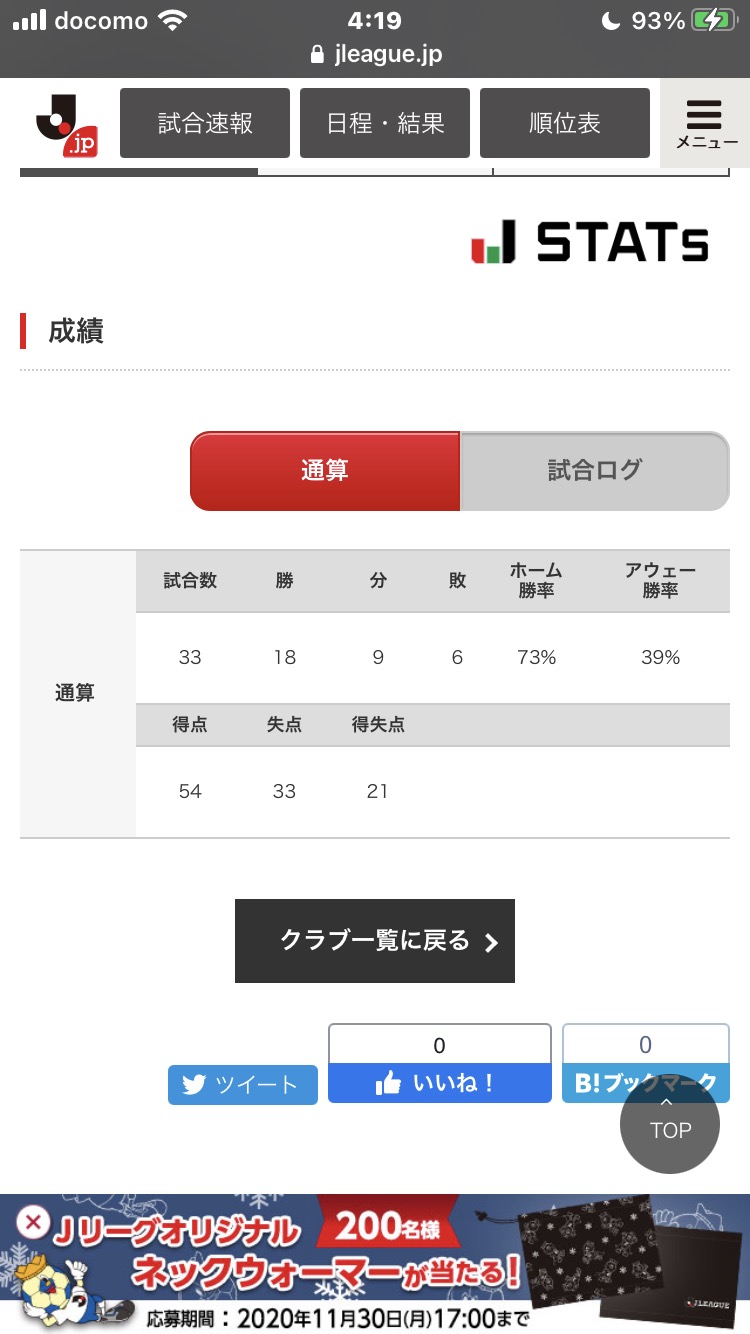Image resolution: width=750 pixels, height=1334 pixels.
Task: Open the neck warmer campaign banner
Action: point(400,1265)
